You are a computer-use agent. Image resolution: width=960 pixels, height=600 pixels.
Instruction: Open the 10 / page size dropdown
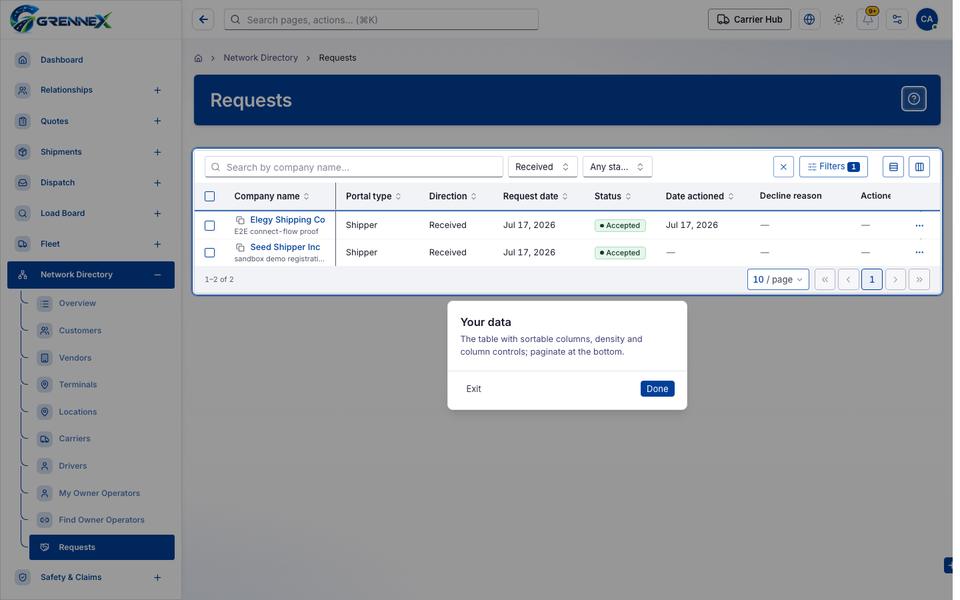[778, 279]
